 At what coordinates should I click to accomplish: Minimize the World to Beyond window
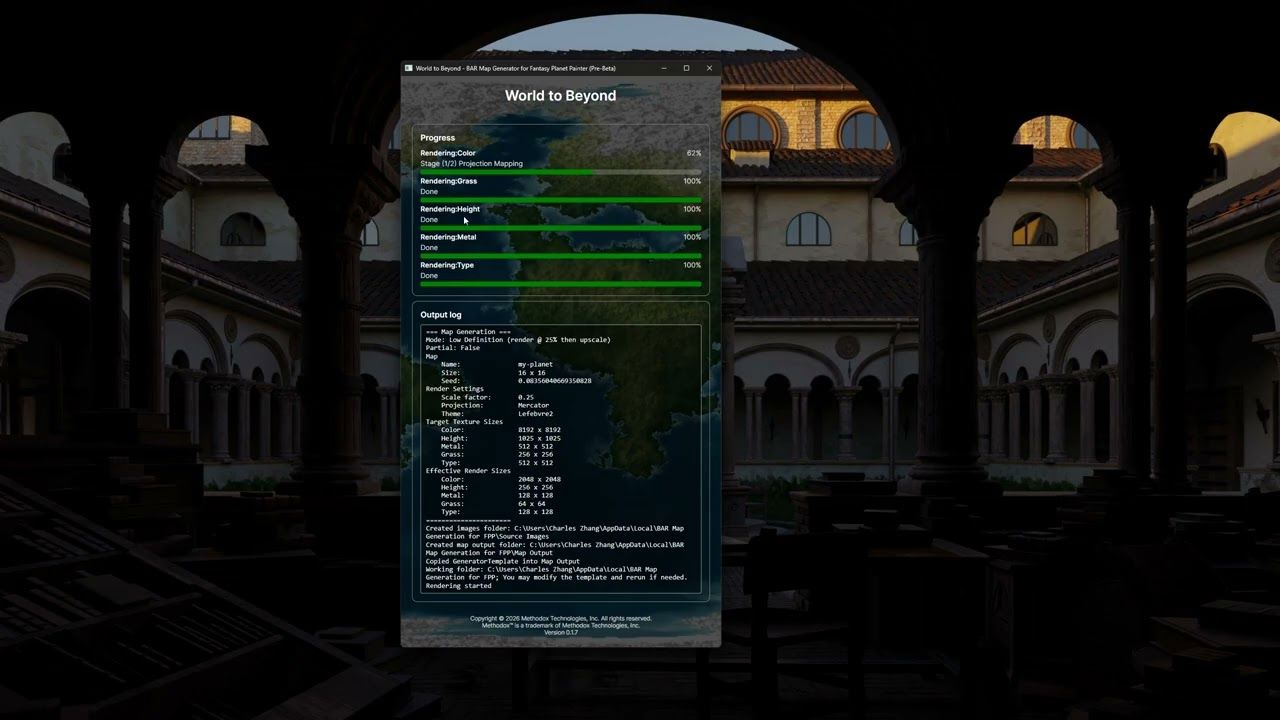click(x=664, y=68)
